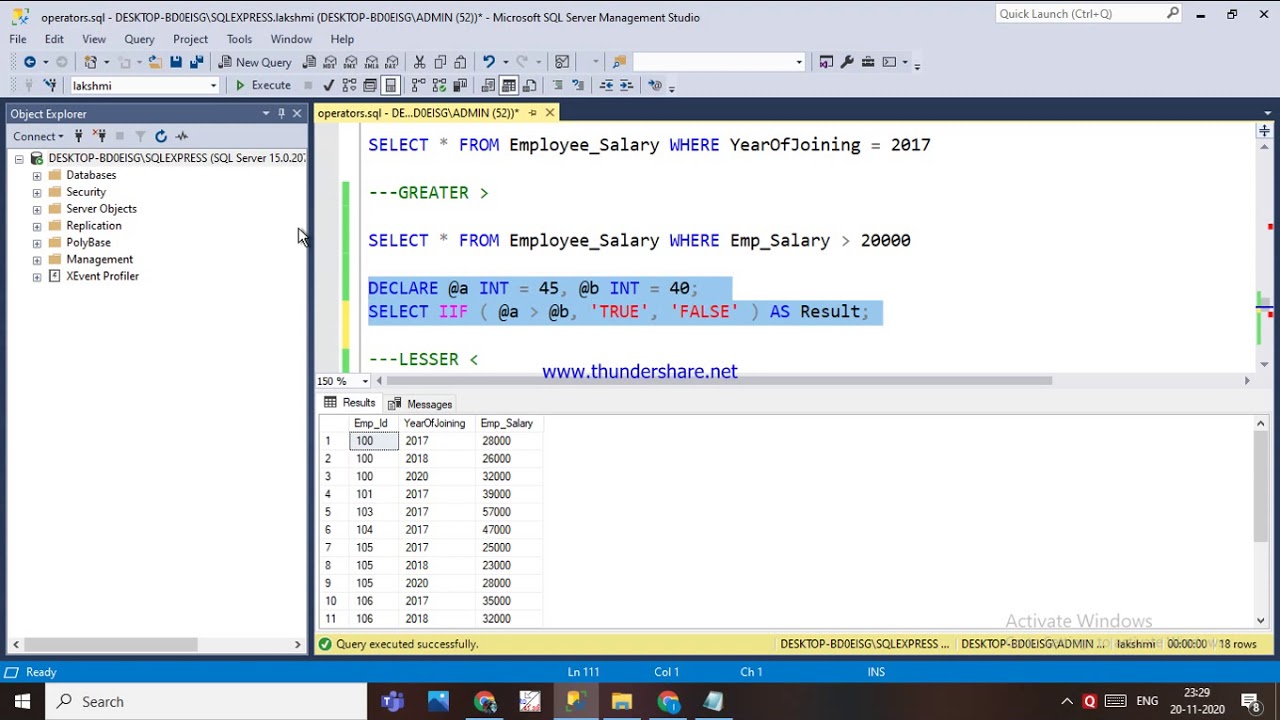Expand the Server Objects node
This screenshot has height=720, width=1280.
[37, 209]
